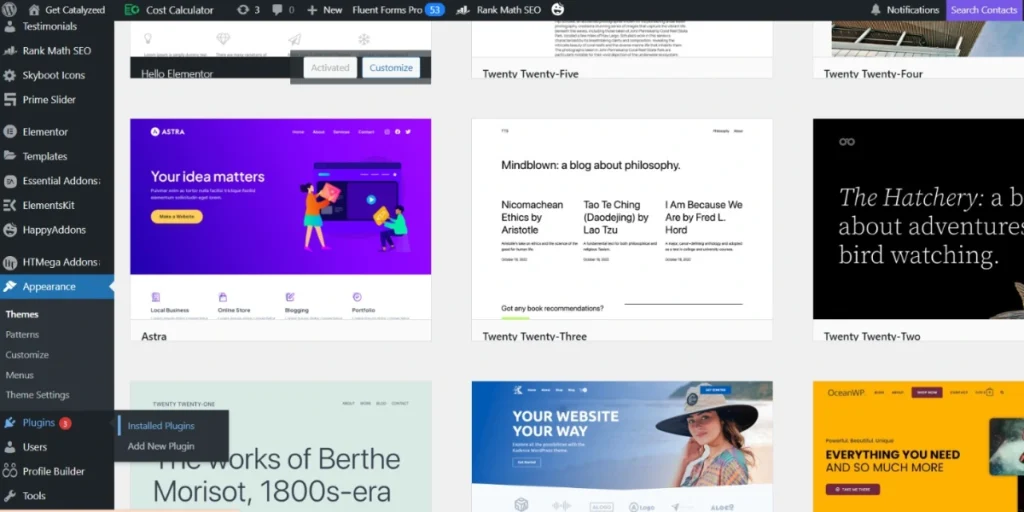Image resolution: width=1024 pixels, height=512 pixels.
Task: Click the WordPress logo icon
Action: pos(9,10)
